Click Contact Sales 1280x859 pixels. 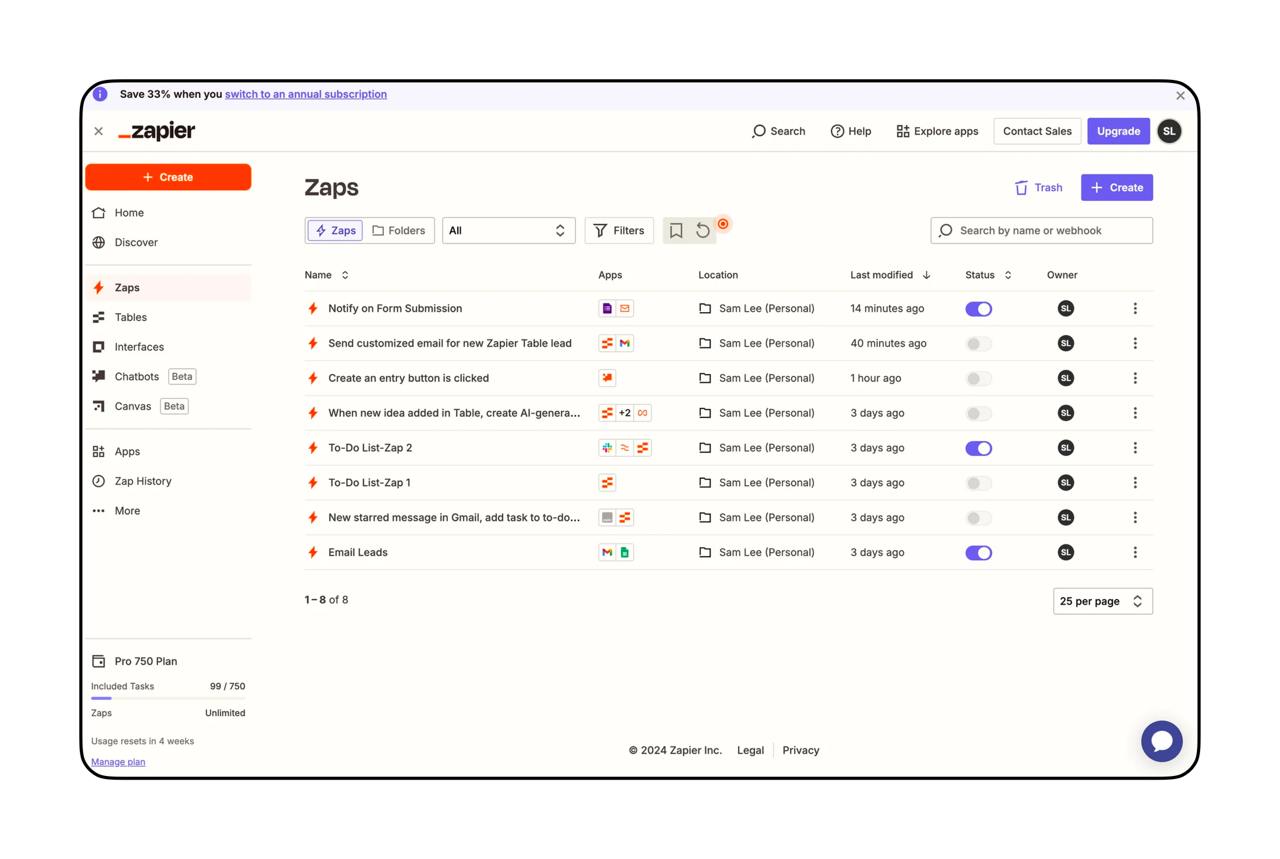coord(1037,131)
